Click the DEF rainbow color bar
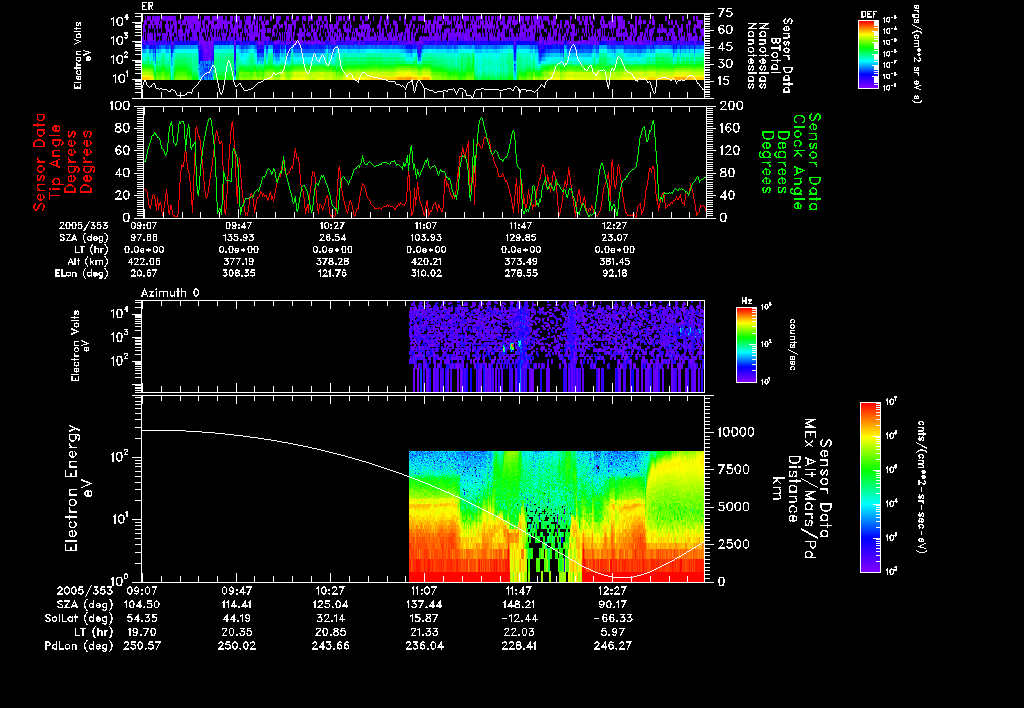The width and height of the screenshot is (1024, 708). click(868, 54)
